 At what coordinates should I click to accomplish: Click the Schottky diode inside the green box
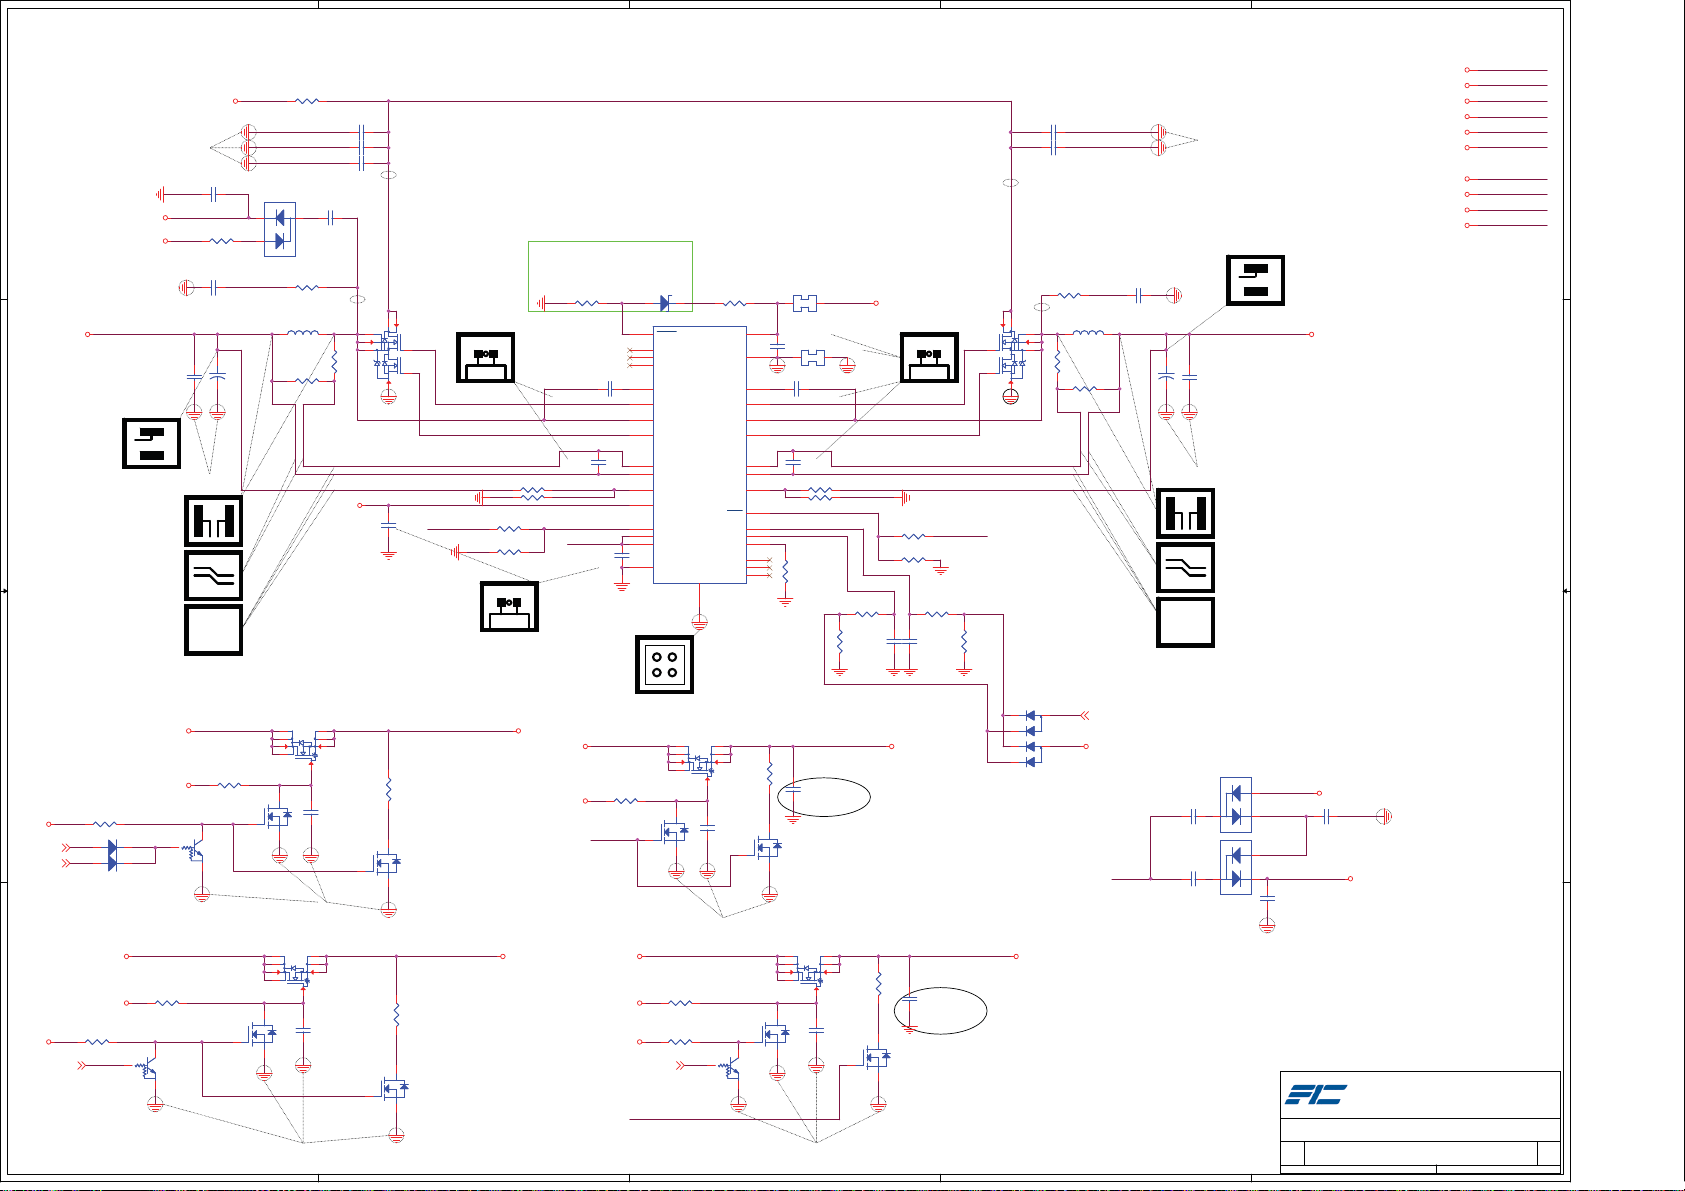(665, 303)
